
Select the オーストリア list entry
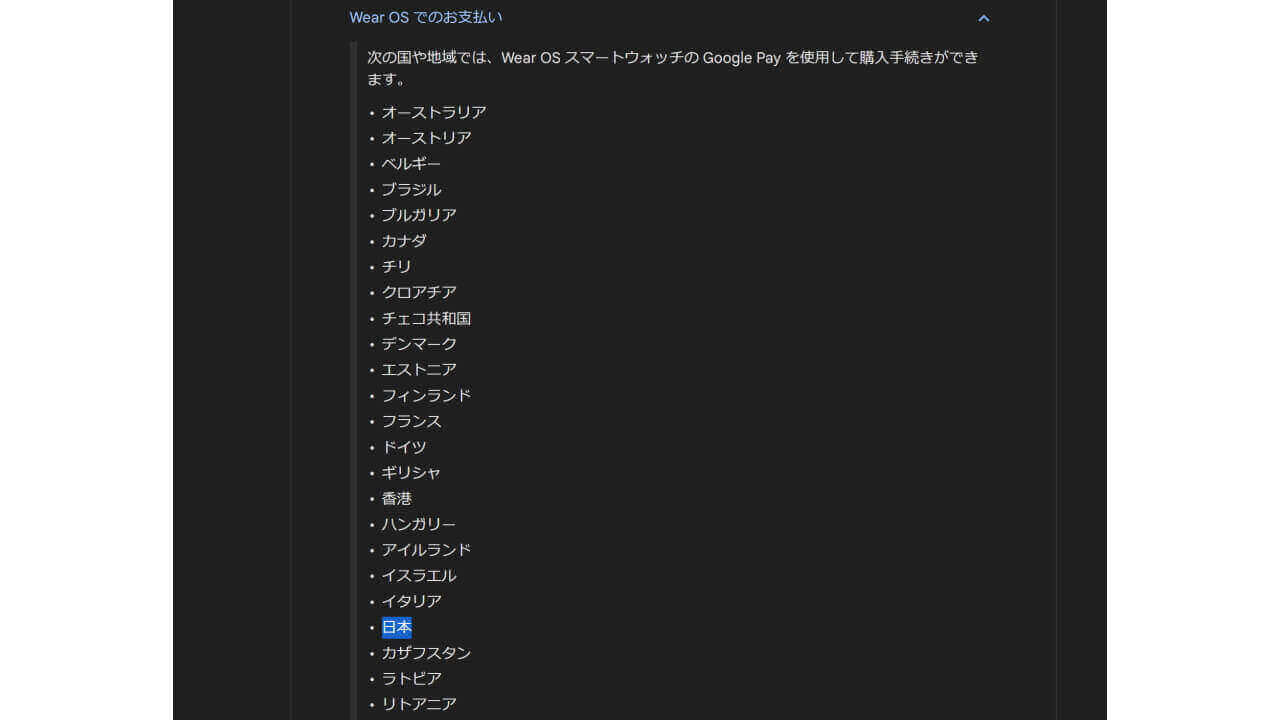pyautogui.click(x=426, y=138)
